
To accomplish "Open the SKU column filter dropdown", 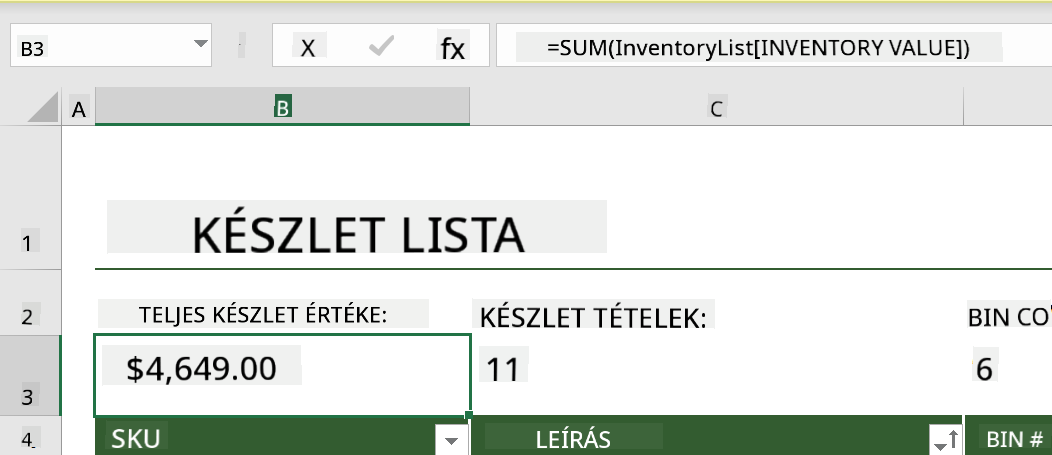I will tap(452, 440).
